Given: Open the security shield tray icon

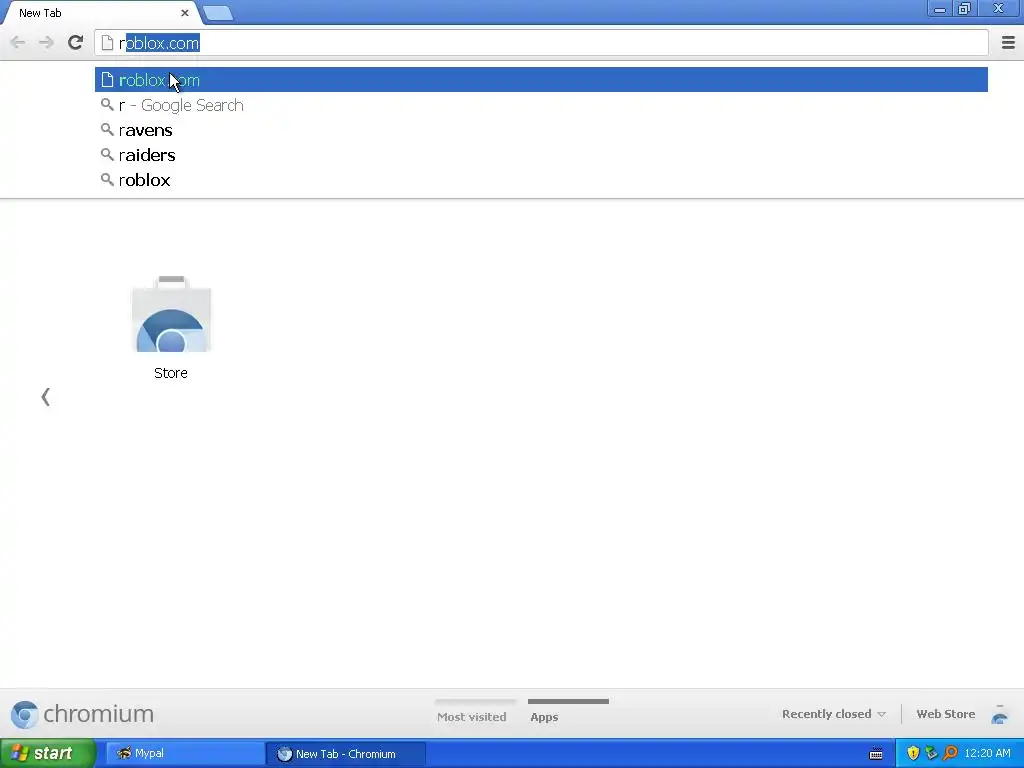Looking at the screenshot, I should 912,753.
